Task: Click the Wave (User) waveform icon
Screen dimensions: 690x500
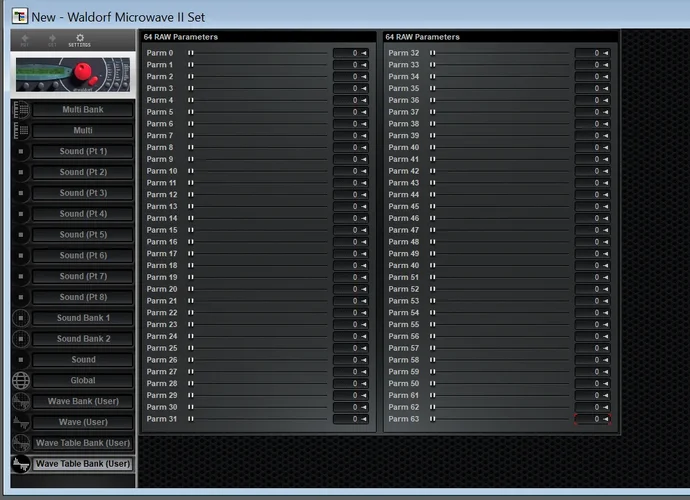Action: [x=21, y=422]
